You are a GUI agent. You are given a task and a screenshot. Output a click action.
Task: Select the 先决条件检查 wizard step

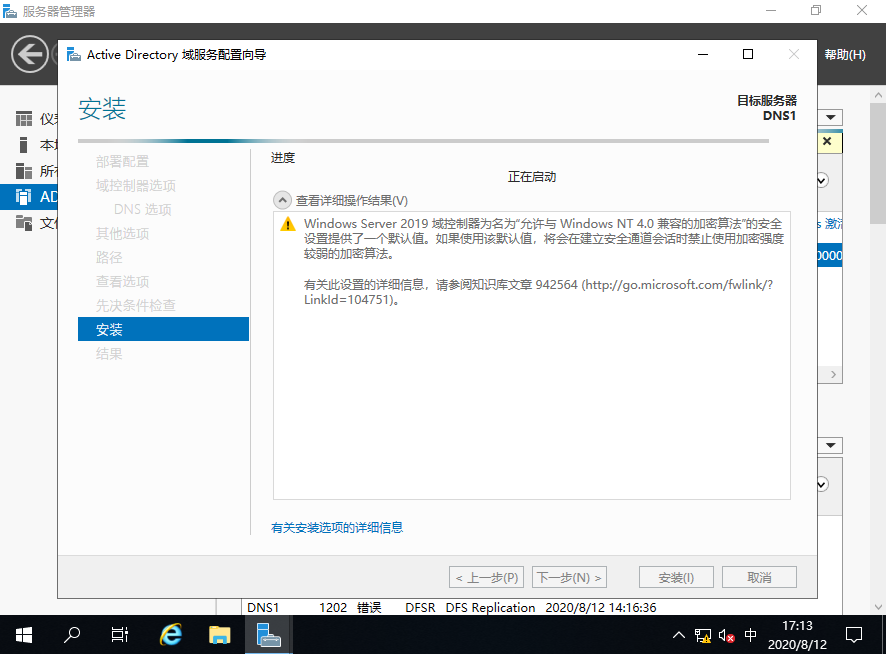click(136, 305)
